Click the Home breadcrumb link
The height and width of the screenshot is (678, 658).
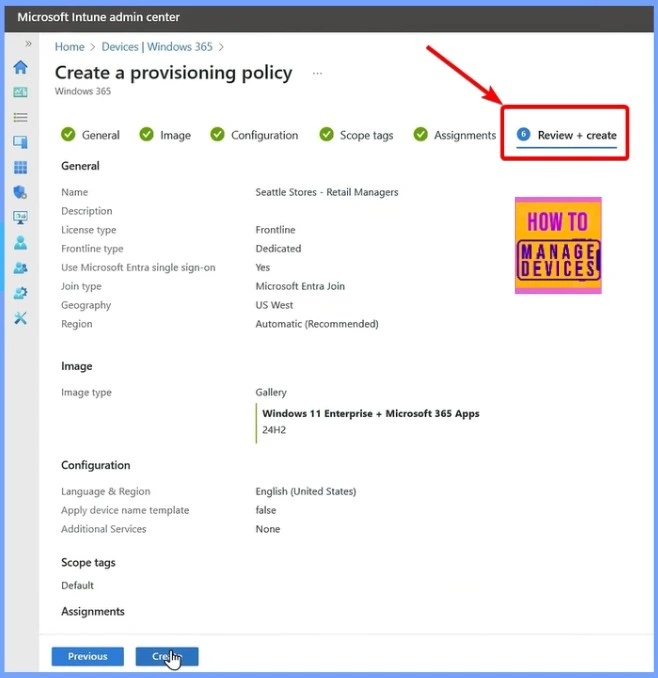click(70, 47)
